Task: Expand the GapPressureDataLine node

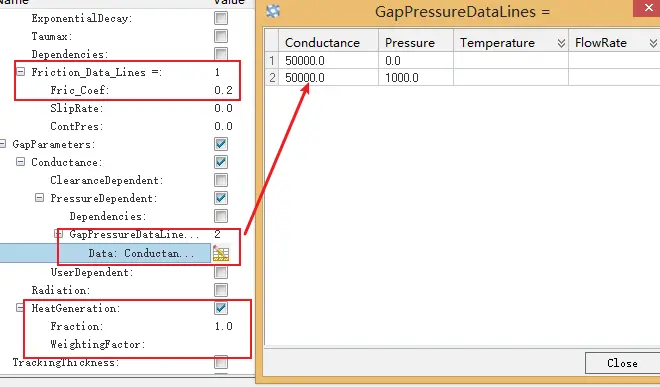Action: click(59, 234)
